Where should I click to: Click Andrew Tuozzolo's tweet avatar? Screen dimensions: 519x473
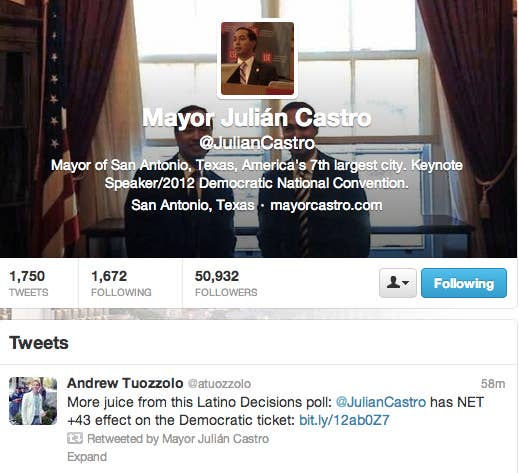pyautogui.click(x=33, y=401)
